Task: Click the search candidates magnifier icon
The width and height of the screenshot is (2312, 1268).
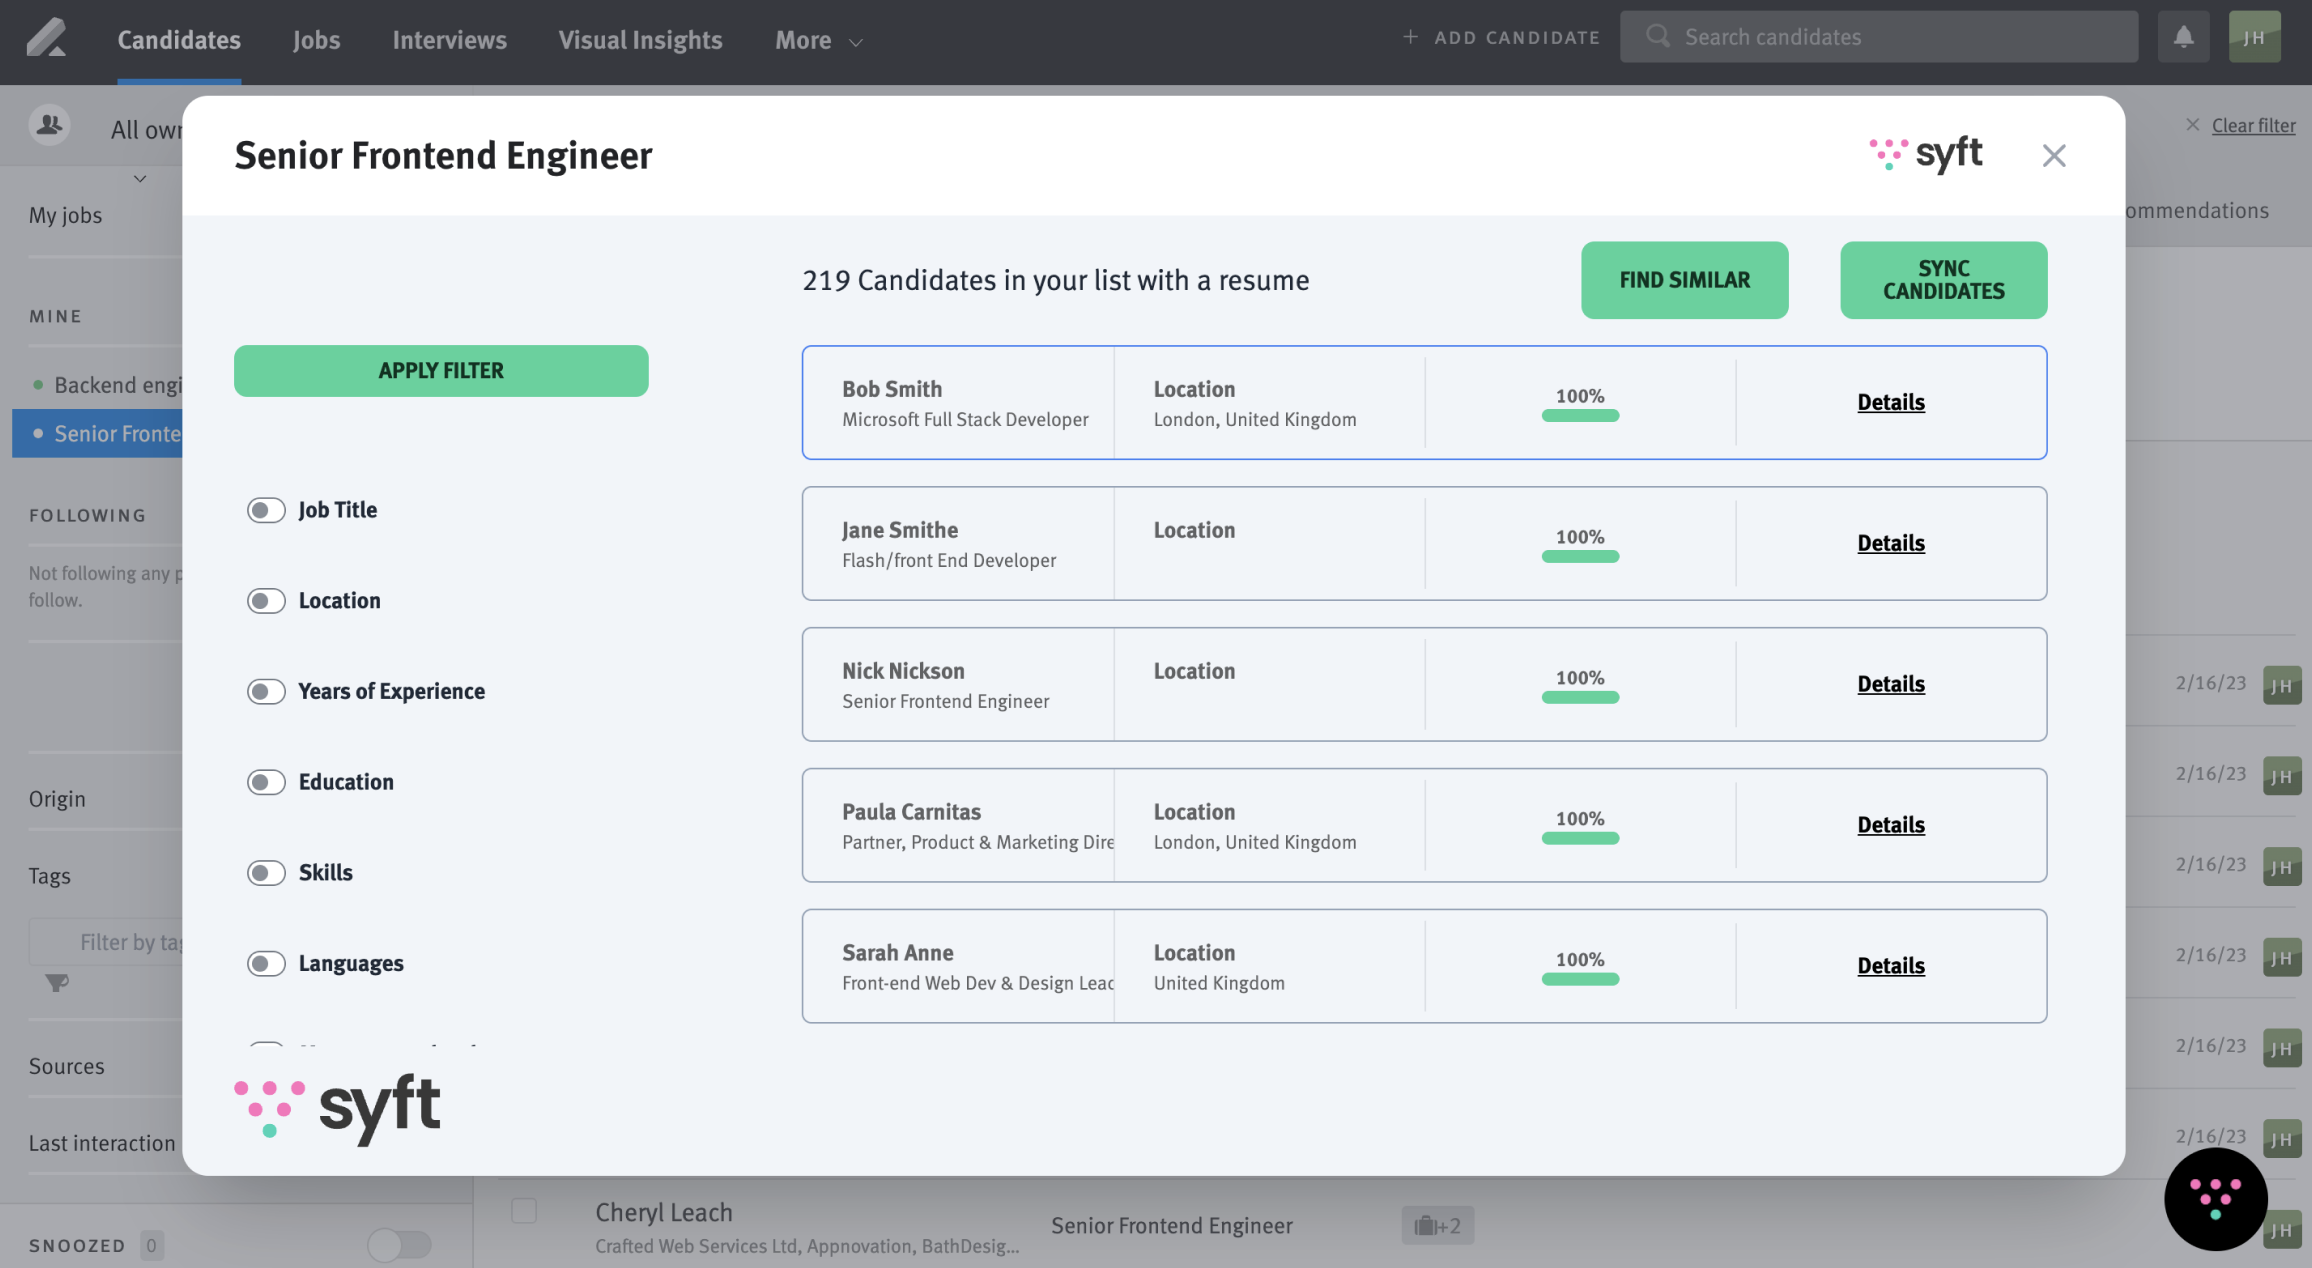Action: tap(1657, 35)
